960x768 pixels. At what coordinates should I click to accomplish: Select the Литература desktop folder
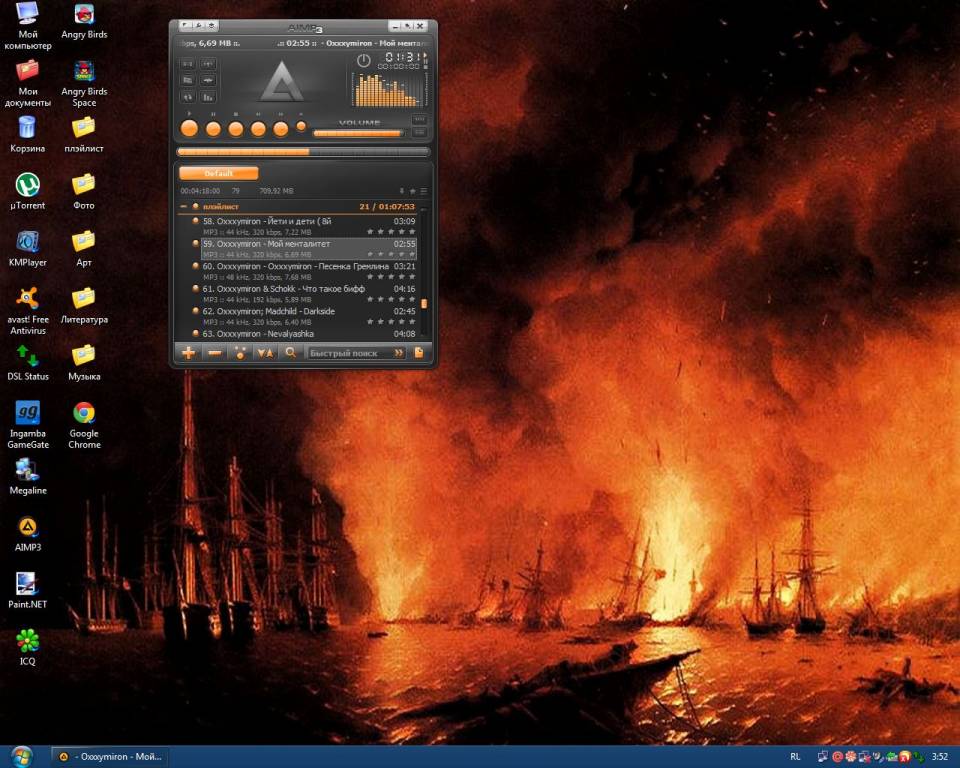coord(84,306)
